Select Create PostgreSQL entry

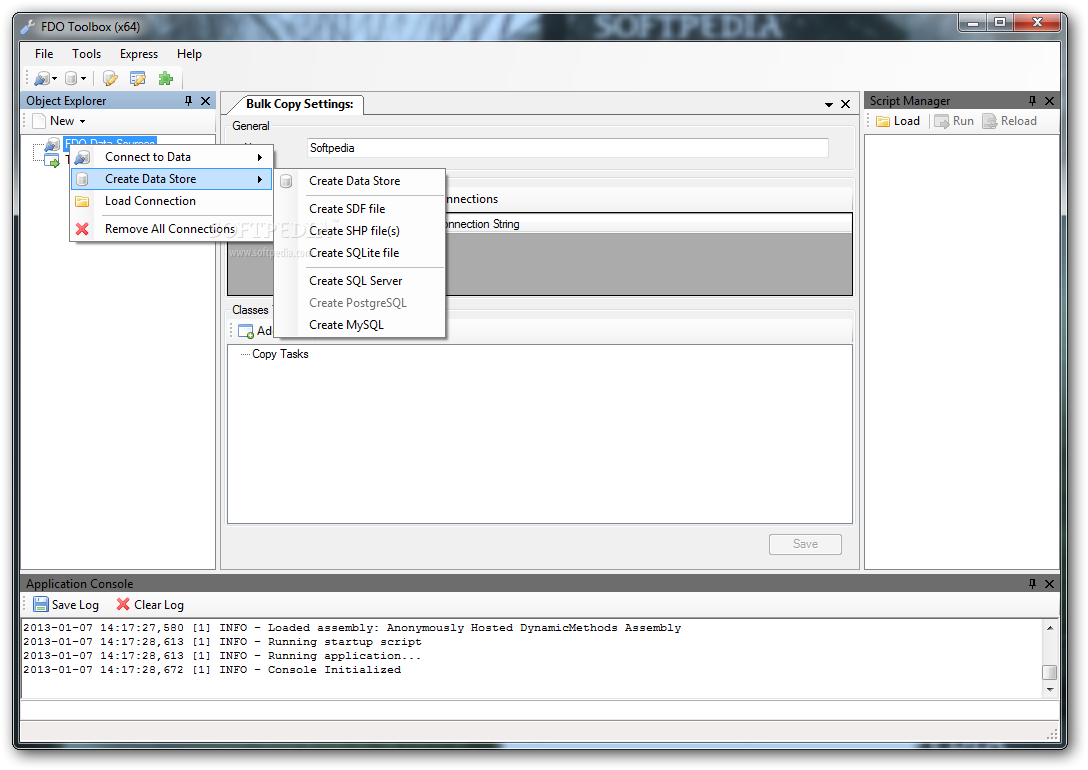[359, 303]
